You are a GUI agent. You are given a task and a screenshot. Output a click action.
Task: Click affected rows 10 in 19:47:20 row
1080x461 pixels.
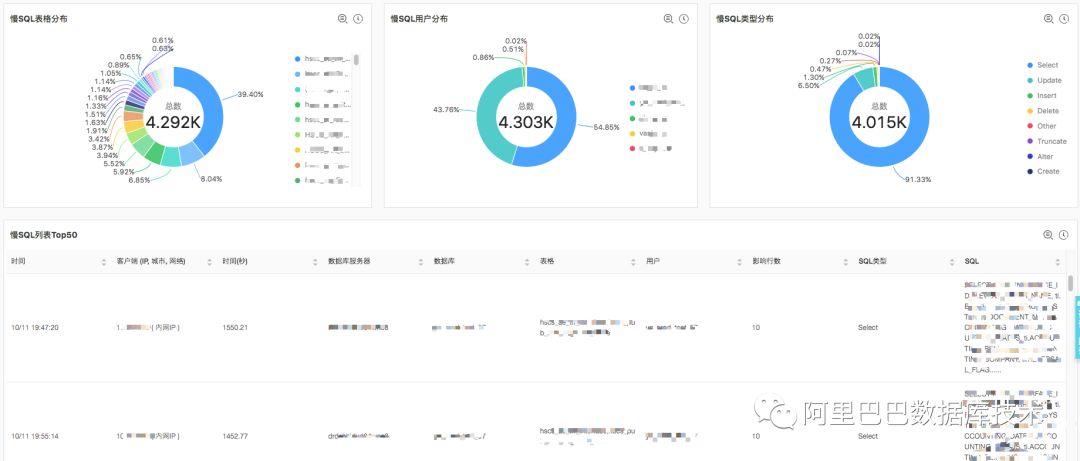756,327
